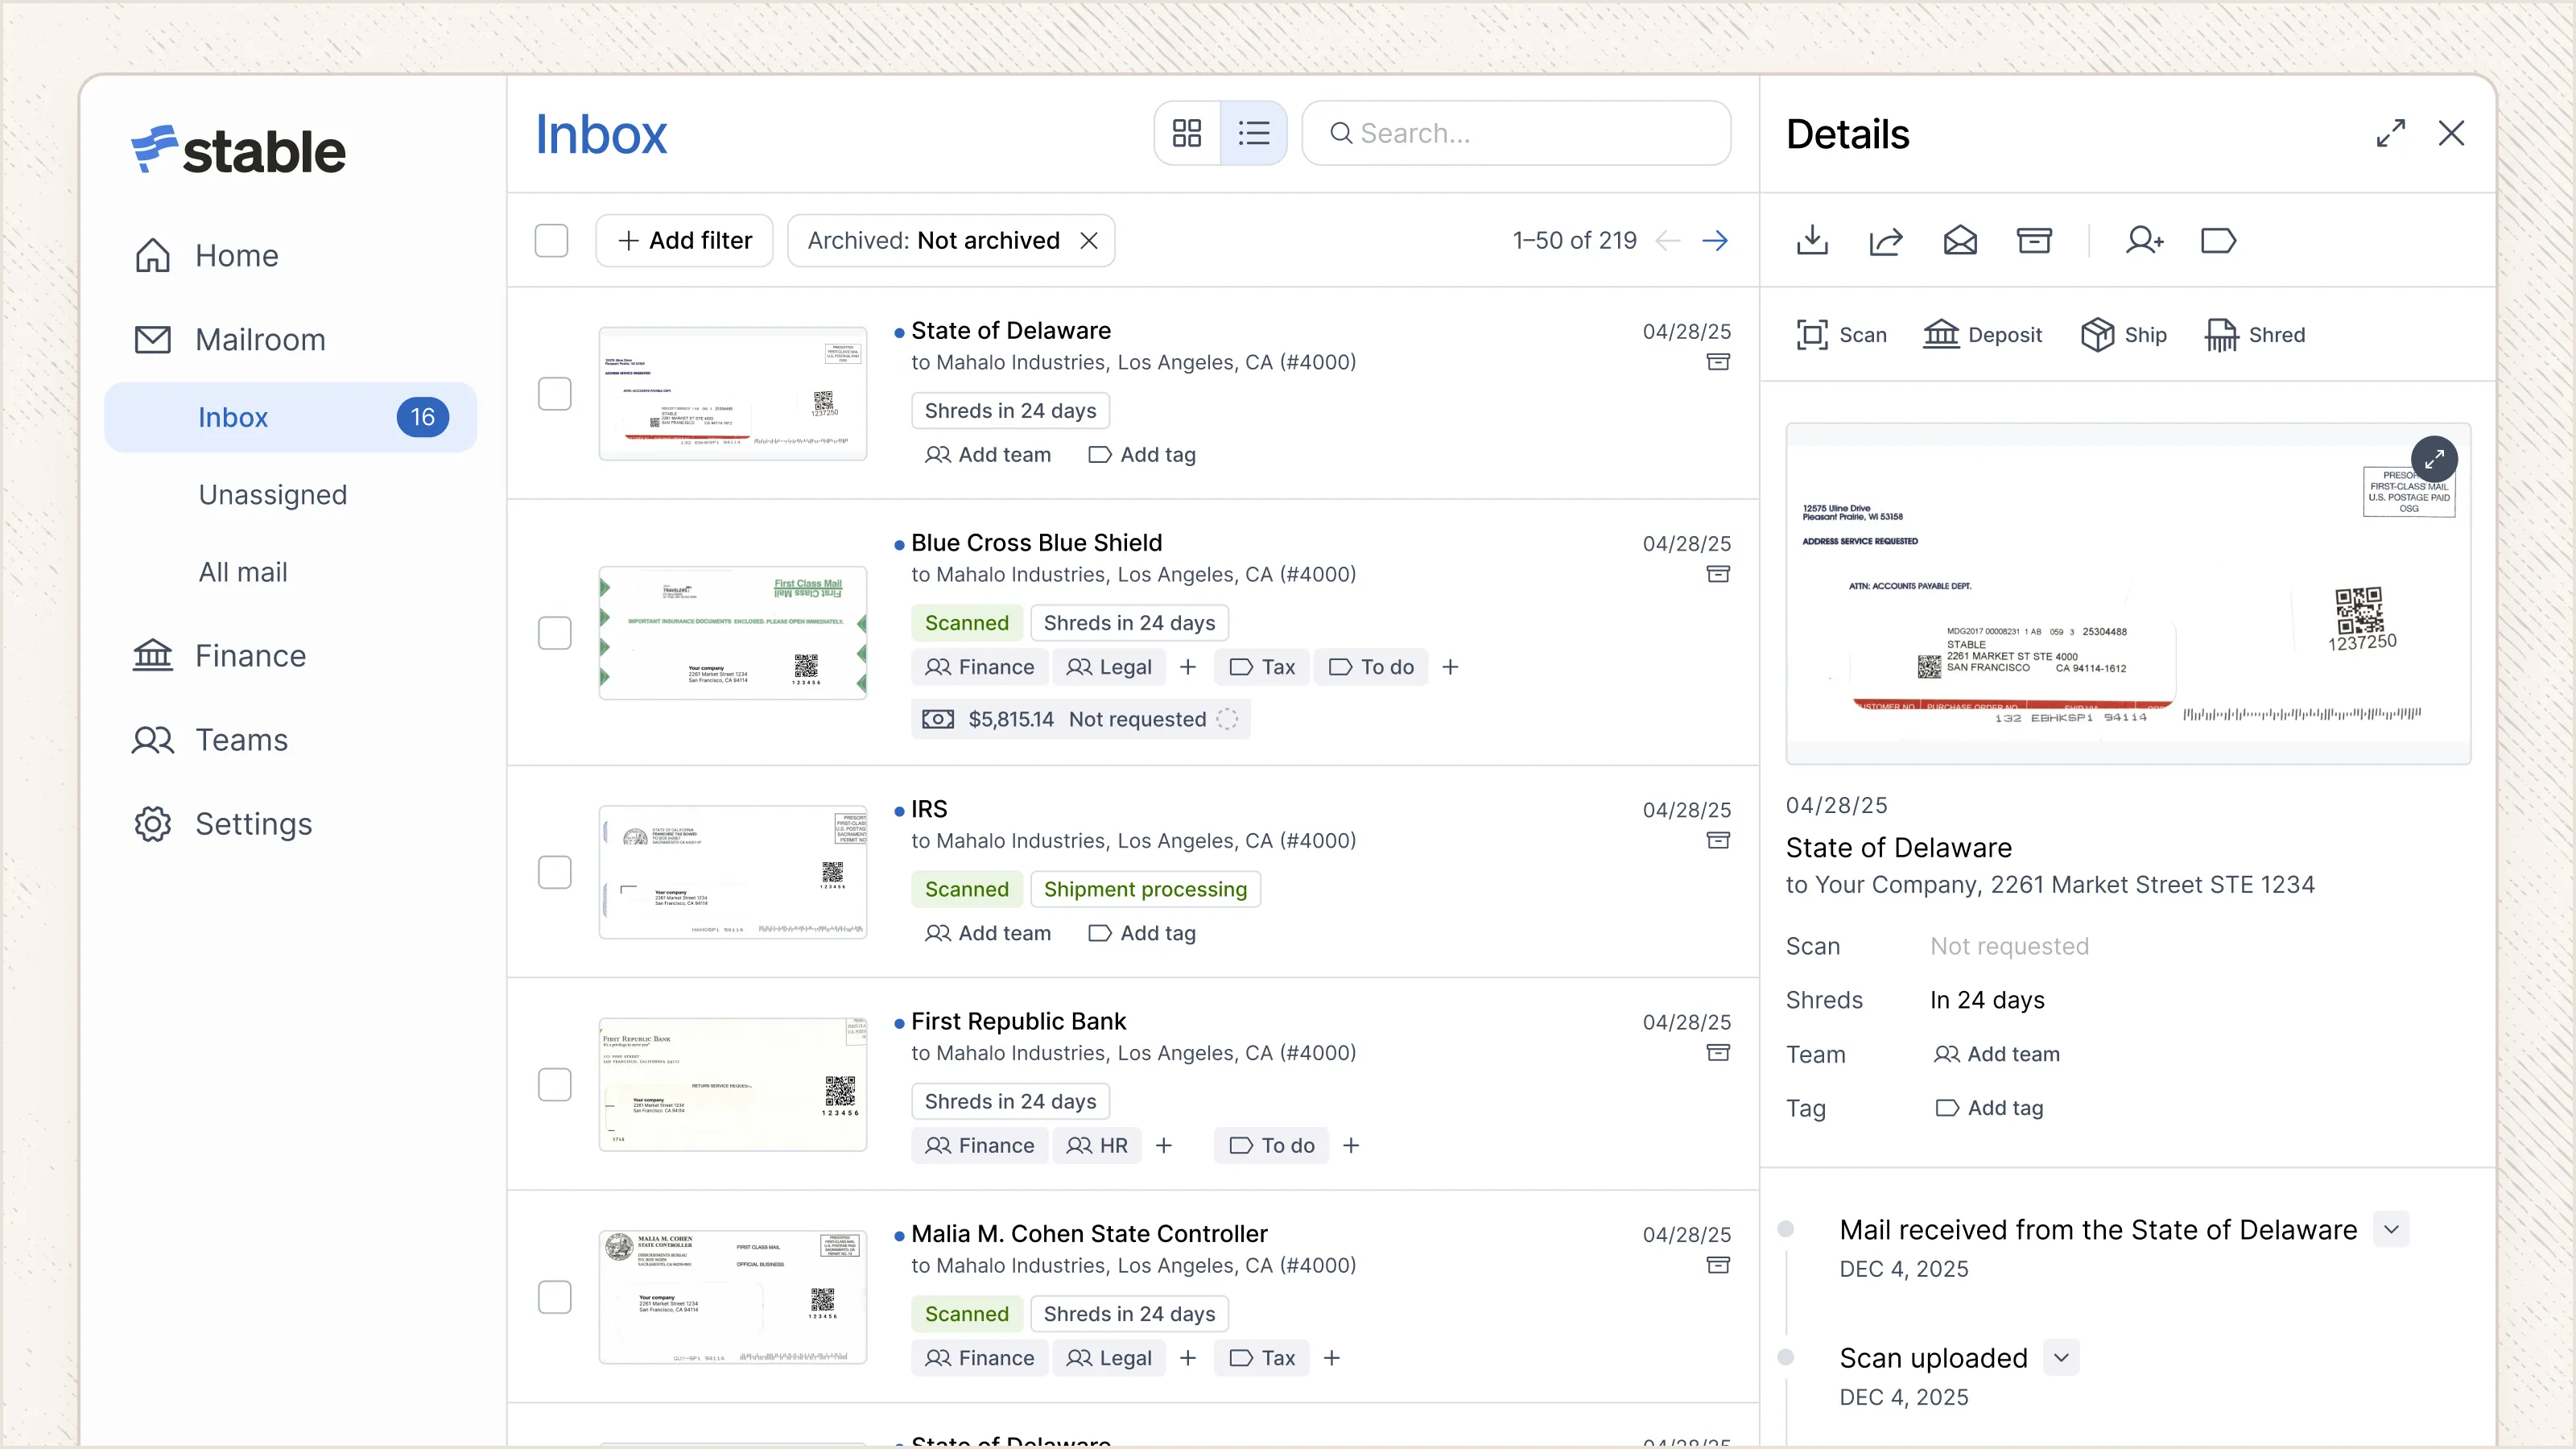Open the Unassigned mail view
The width and height of the screenshot is (2576, 1449).
[x=272, y=495]
